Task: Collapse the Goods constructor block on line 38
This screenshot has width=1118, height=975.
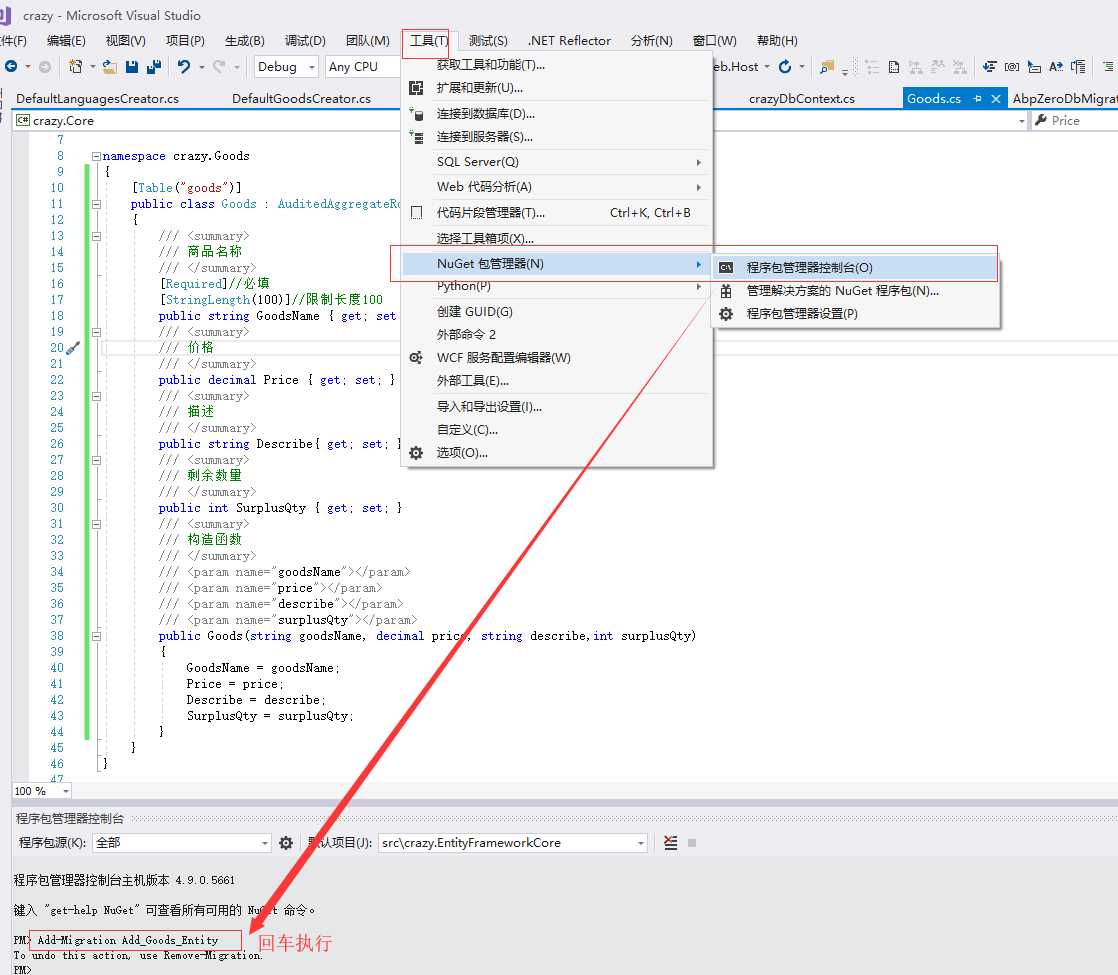Action: tap(96, 635)
